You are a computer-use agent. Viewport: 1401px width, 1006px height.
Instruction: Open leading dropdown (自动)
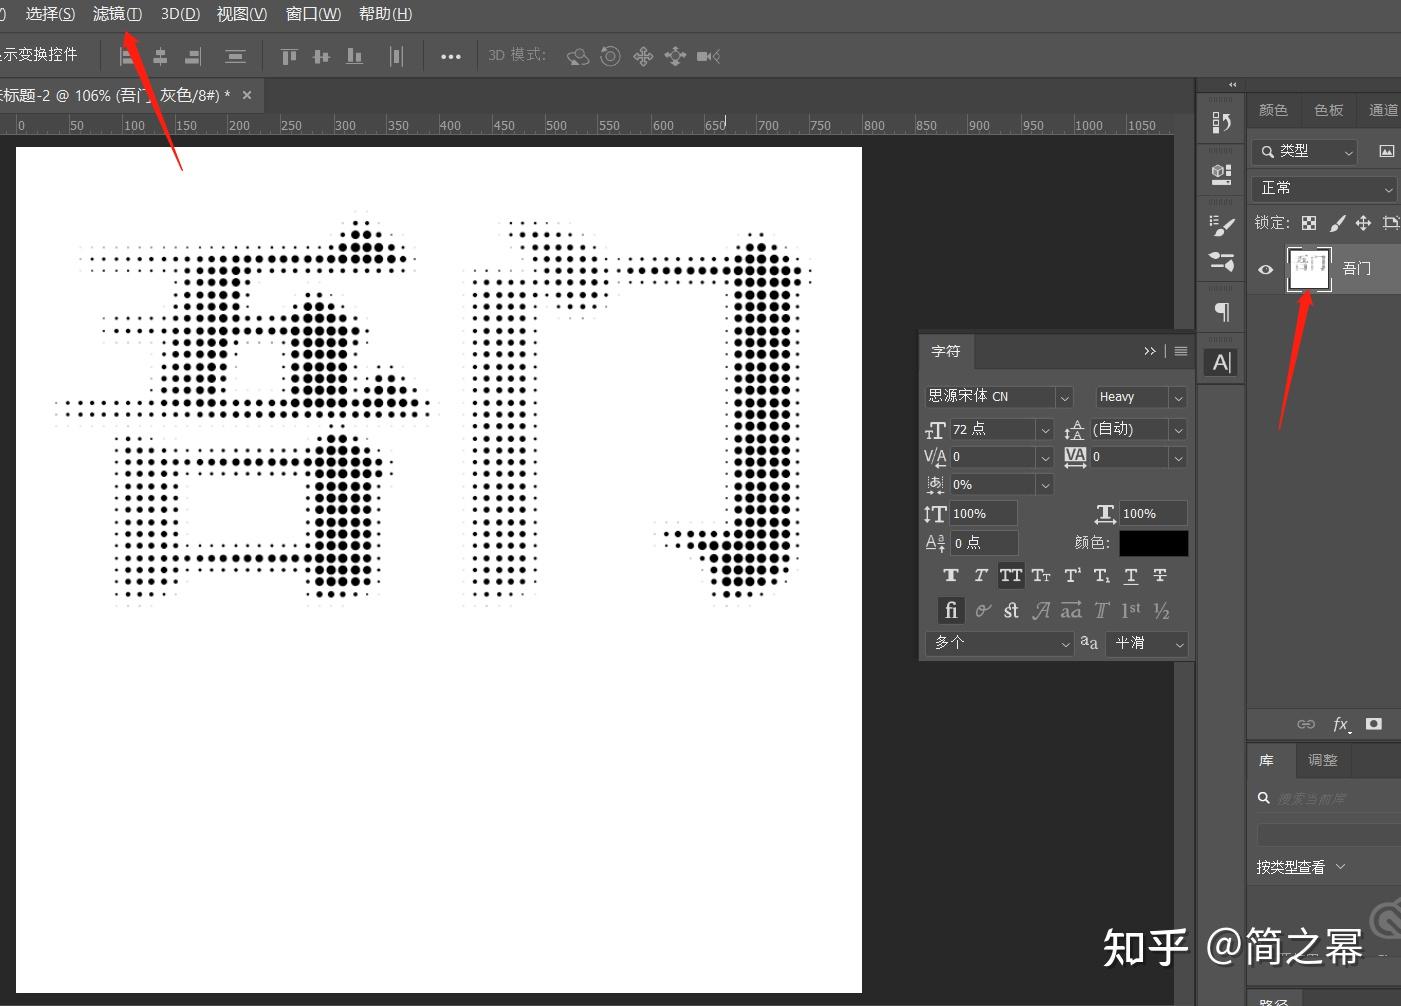1138,429
